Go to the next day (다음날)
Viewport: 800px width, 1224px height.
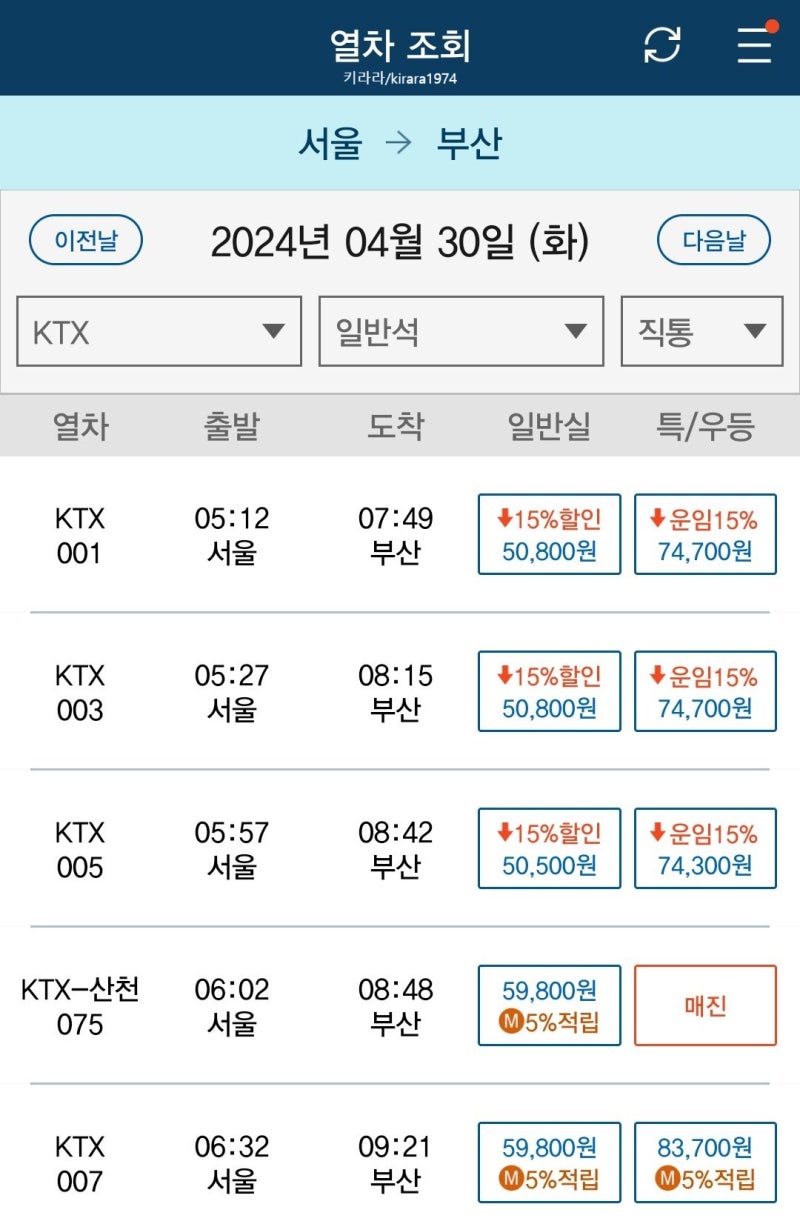pyautogui.click(x=714, y=241)
